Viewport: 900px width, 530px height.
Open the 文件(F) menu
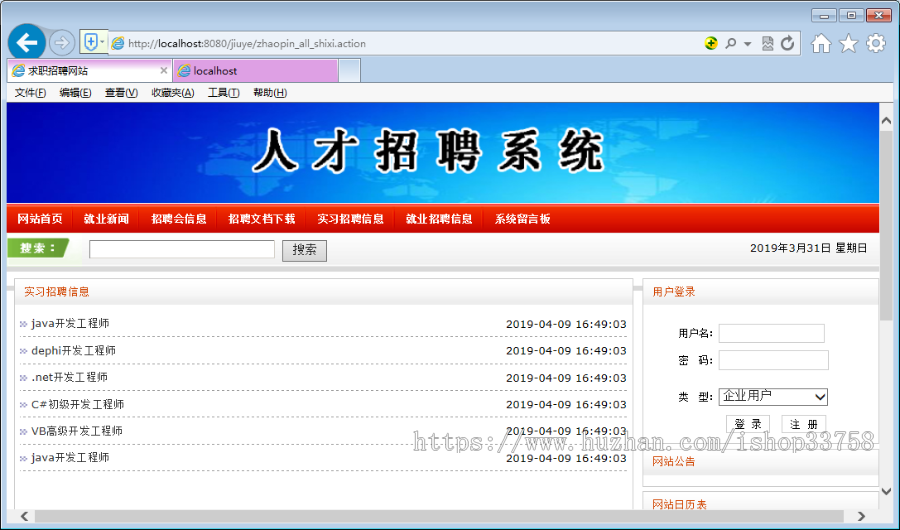click(x=30, y=92)
